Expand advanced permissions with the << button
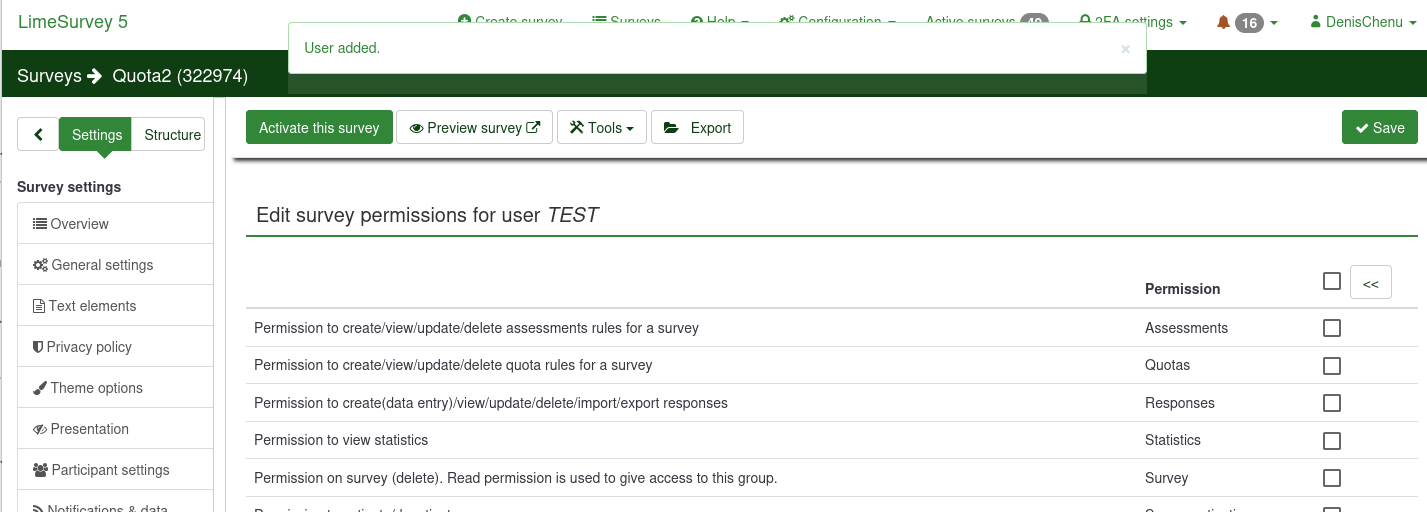Image resolution: width=1427 pixels, height=512 pixels. (1370, 284)
